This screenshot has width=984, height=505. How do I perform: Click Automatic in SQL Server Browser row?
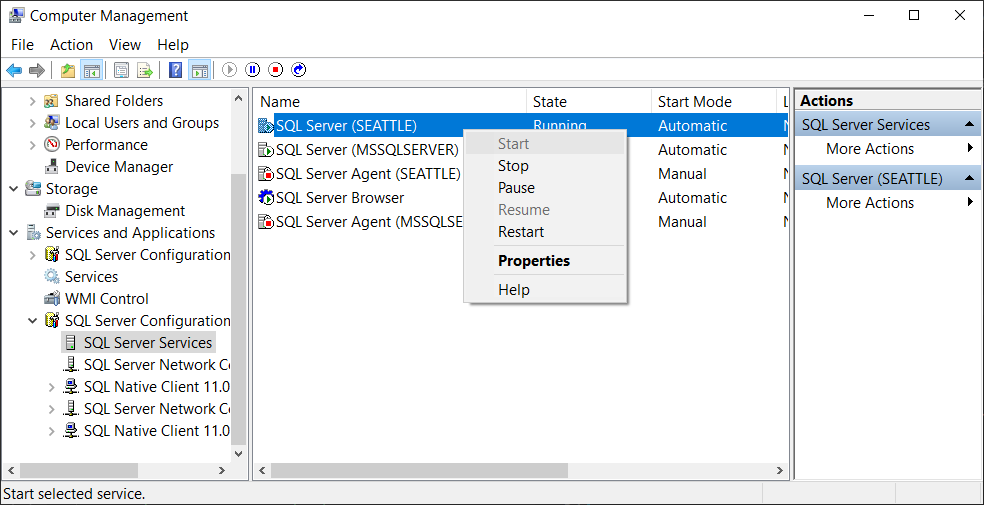click(x=692, y=198)
